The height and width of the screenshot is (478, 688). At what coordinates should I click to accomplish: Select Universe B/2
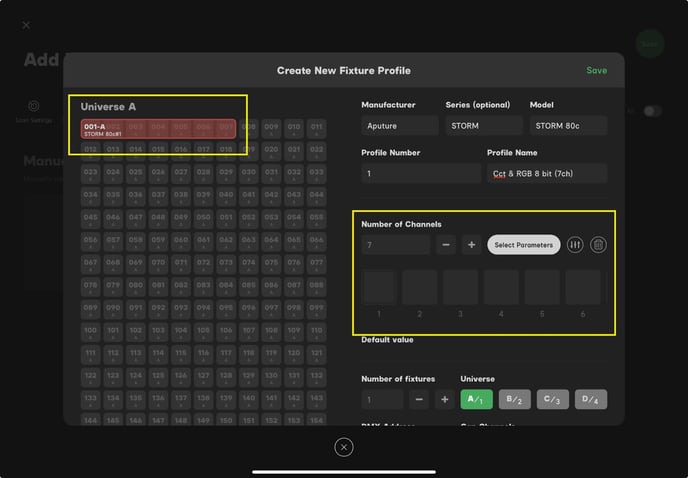[514, 399]
